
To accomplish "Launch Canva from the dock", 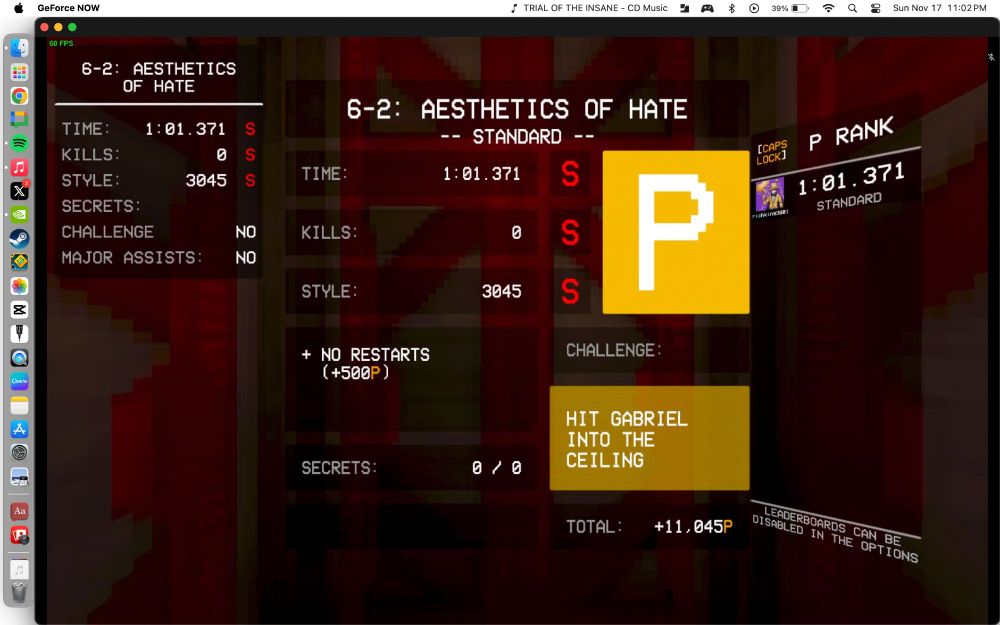I will (19, 381).
